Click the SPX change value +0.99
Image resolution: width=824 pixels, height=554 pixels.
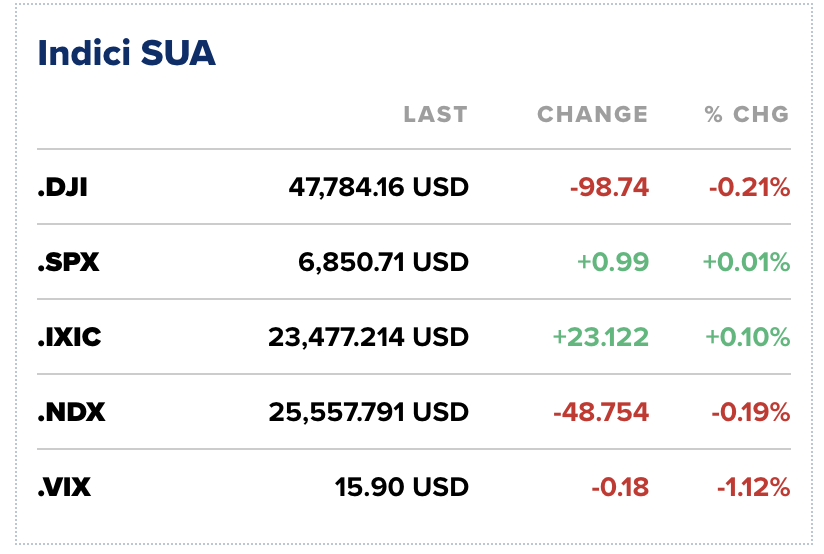613,262
